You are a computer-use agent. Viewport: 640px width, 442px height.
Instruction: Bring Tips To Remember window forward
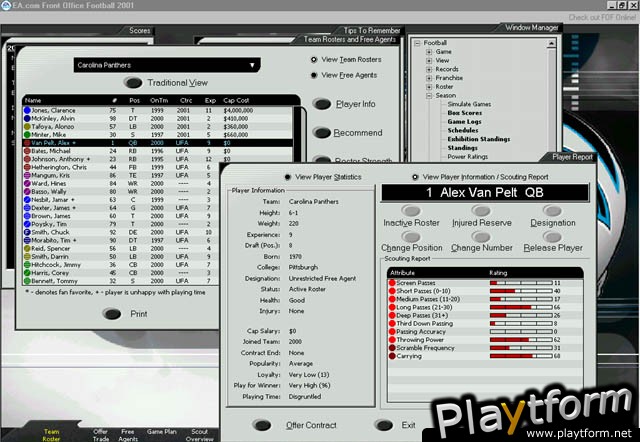point(371,31)
